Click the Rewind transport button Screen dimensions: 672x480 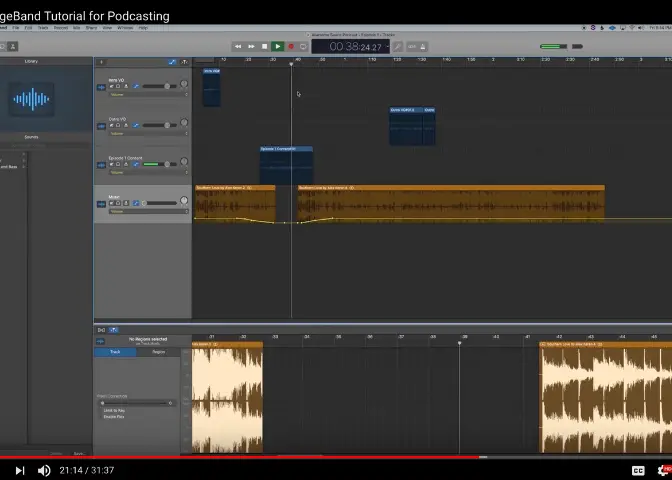point(238,46)
